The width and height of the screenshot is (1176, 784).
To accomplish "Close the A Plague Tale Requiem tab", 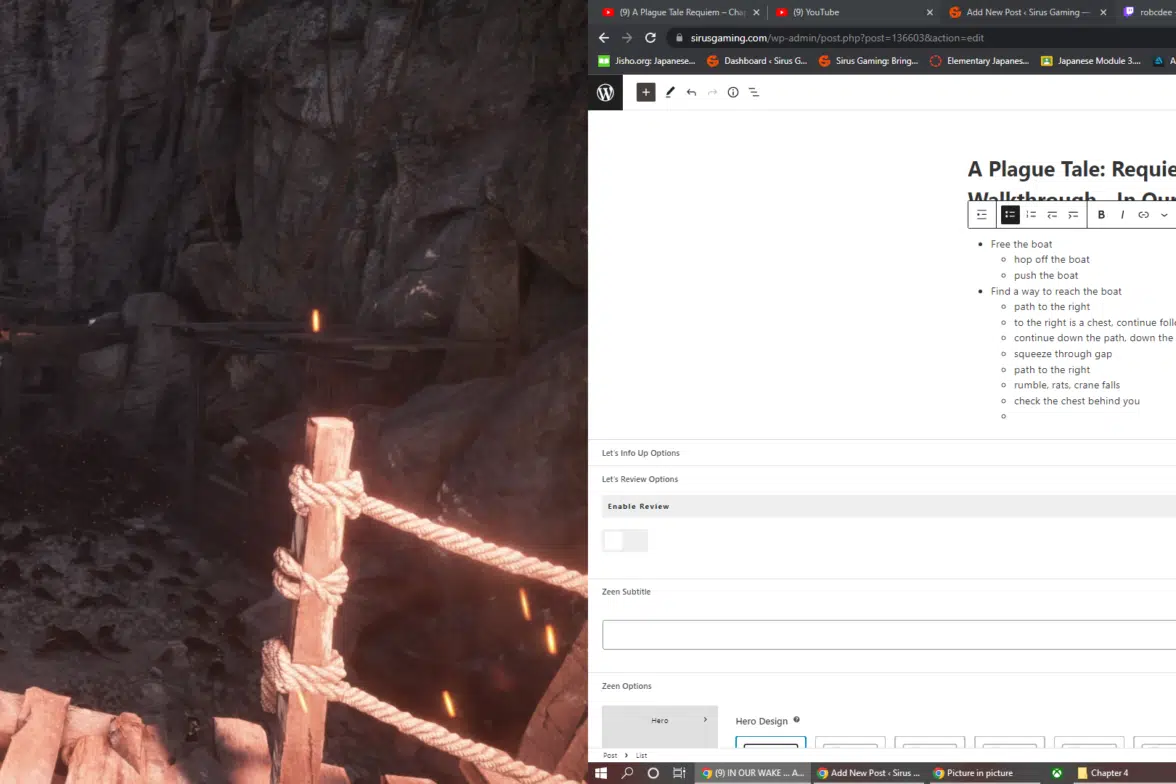I will [x=756, y=12].
